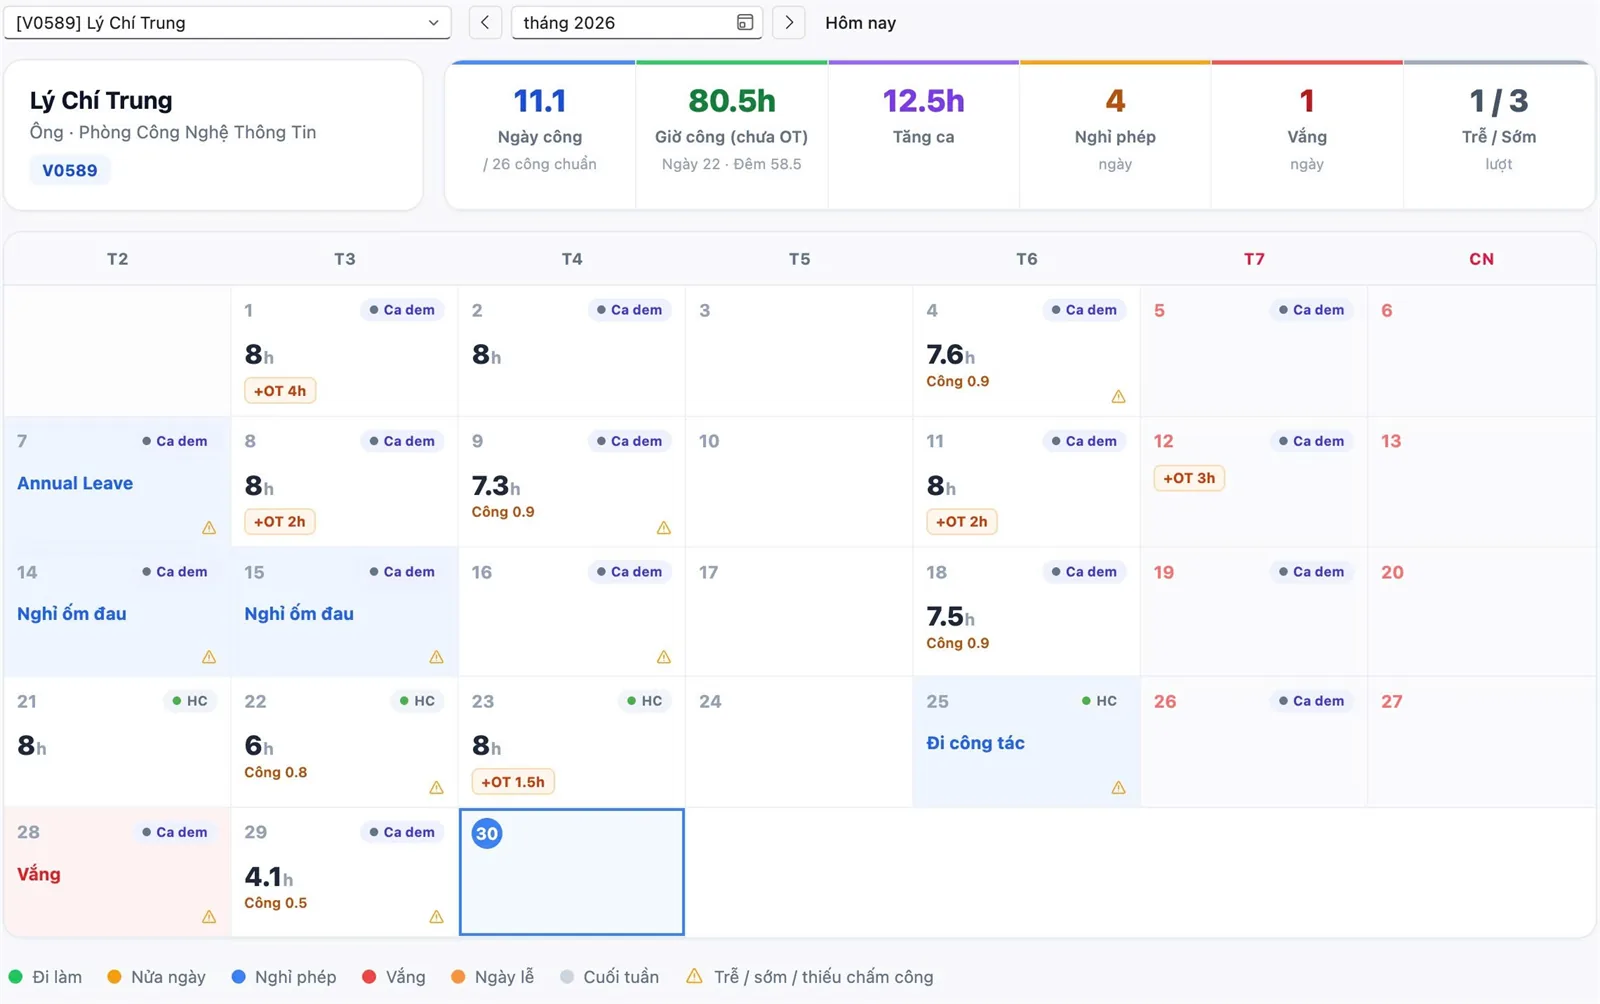The width and height of the screenshot is (1600, 1004).
Task: Click the warning icon on day 25 Đi công tác
Action: coord(1118,787)
